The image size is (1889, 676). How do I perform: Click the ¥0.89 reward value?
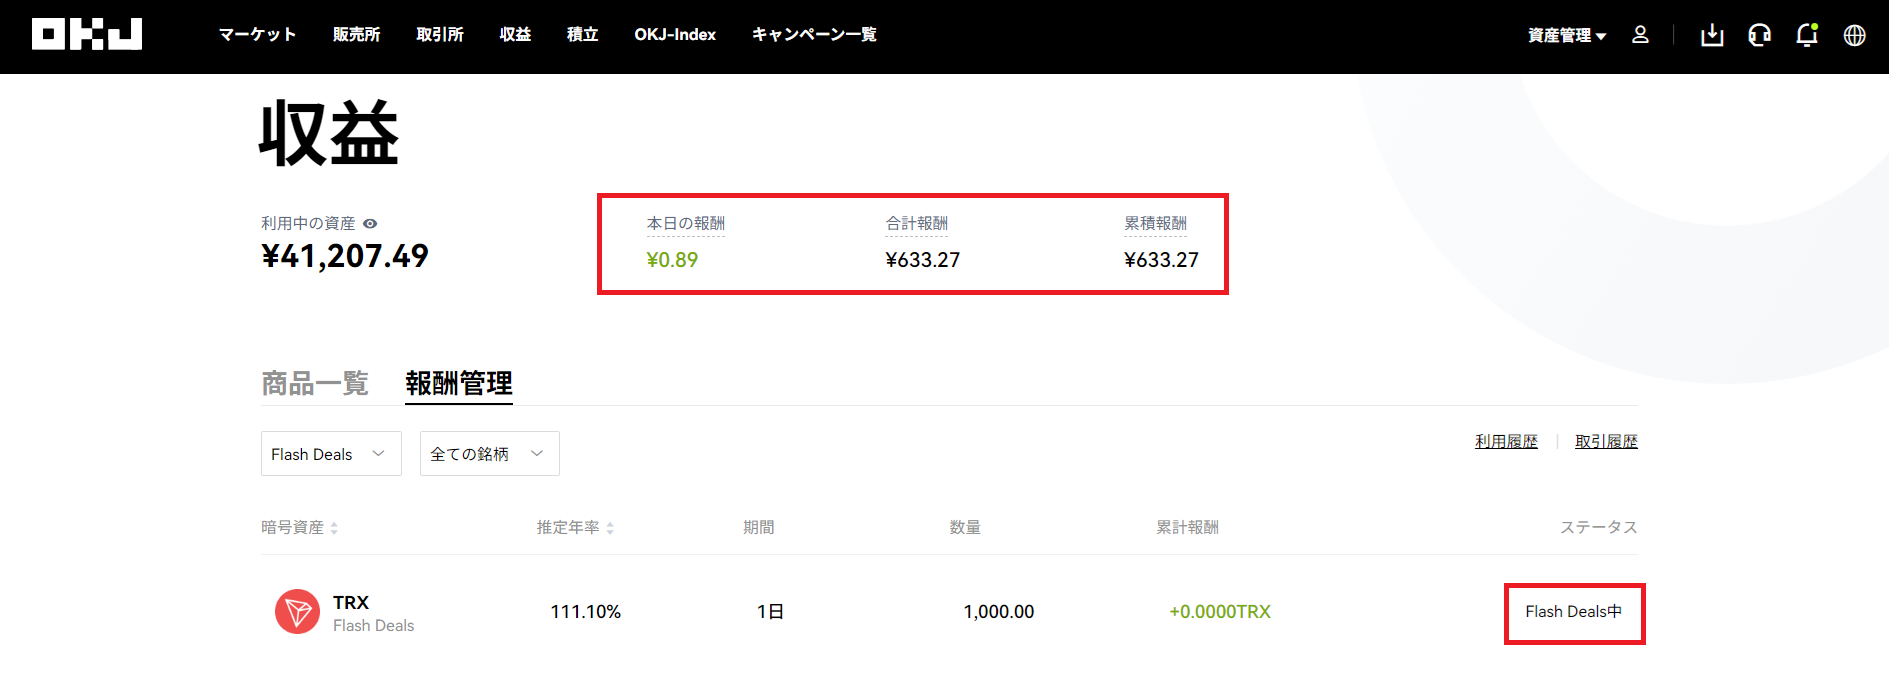point(672,260)
